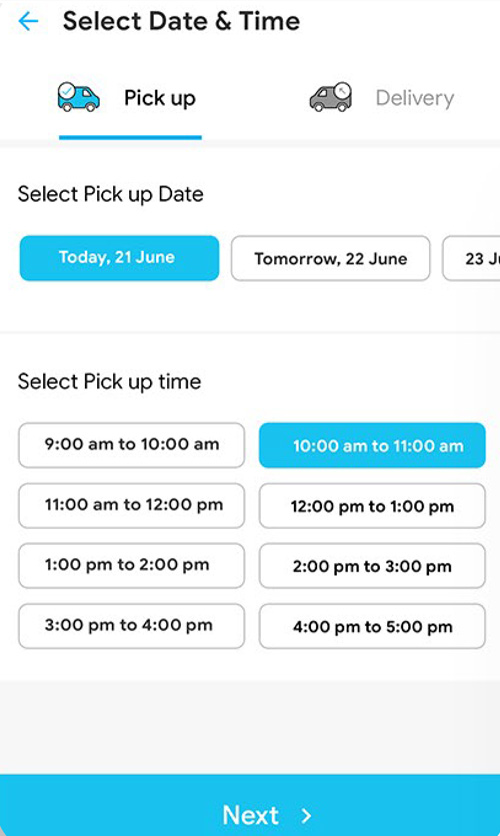The height and width of the screenshot is (836, 500).
Task: Choose the 11:00 am to 12:00 pm slot
Action: coord(132,505)
